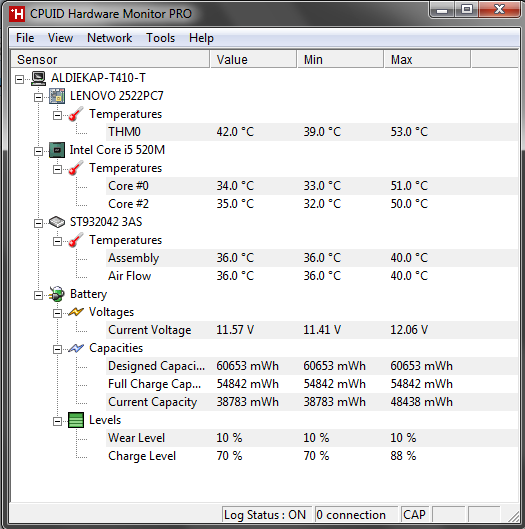The width and height of the screenshot is (525, 529).
Task: Select the THM0 temperature row
Action: [x=312, y=132]
